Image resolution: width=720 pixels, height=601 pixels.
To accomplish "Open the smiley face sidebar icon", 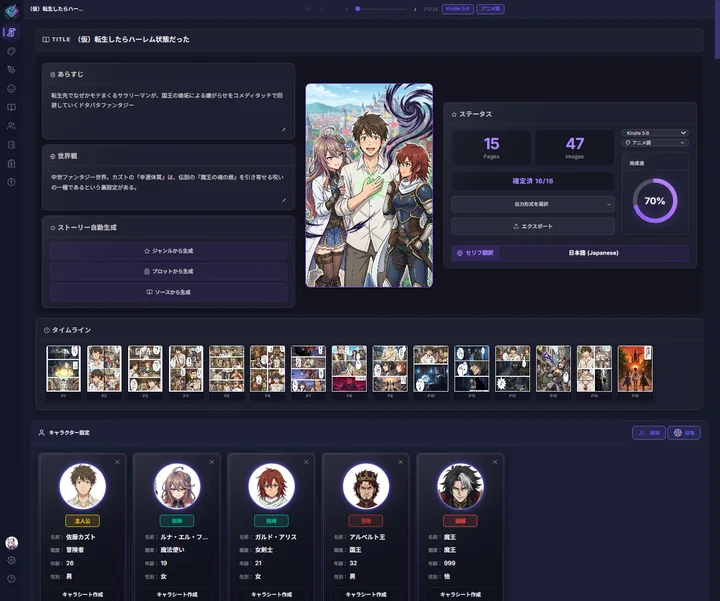I will (x=11, y=89).
